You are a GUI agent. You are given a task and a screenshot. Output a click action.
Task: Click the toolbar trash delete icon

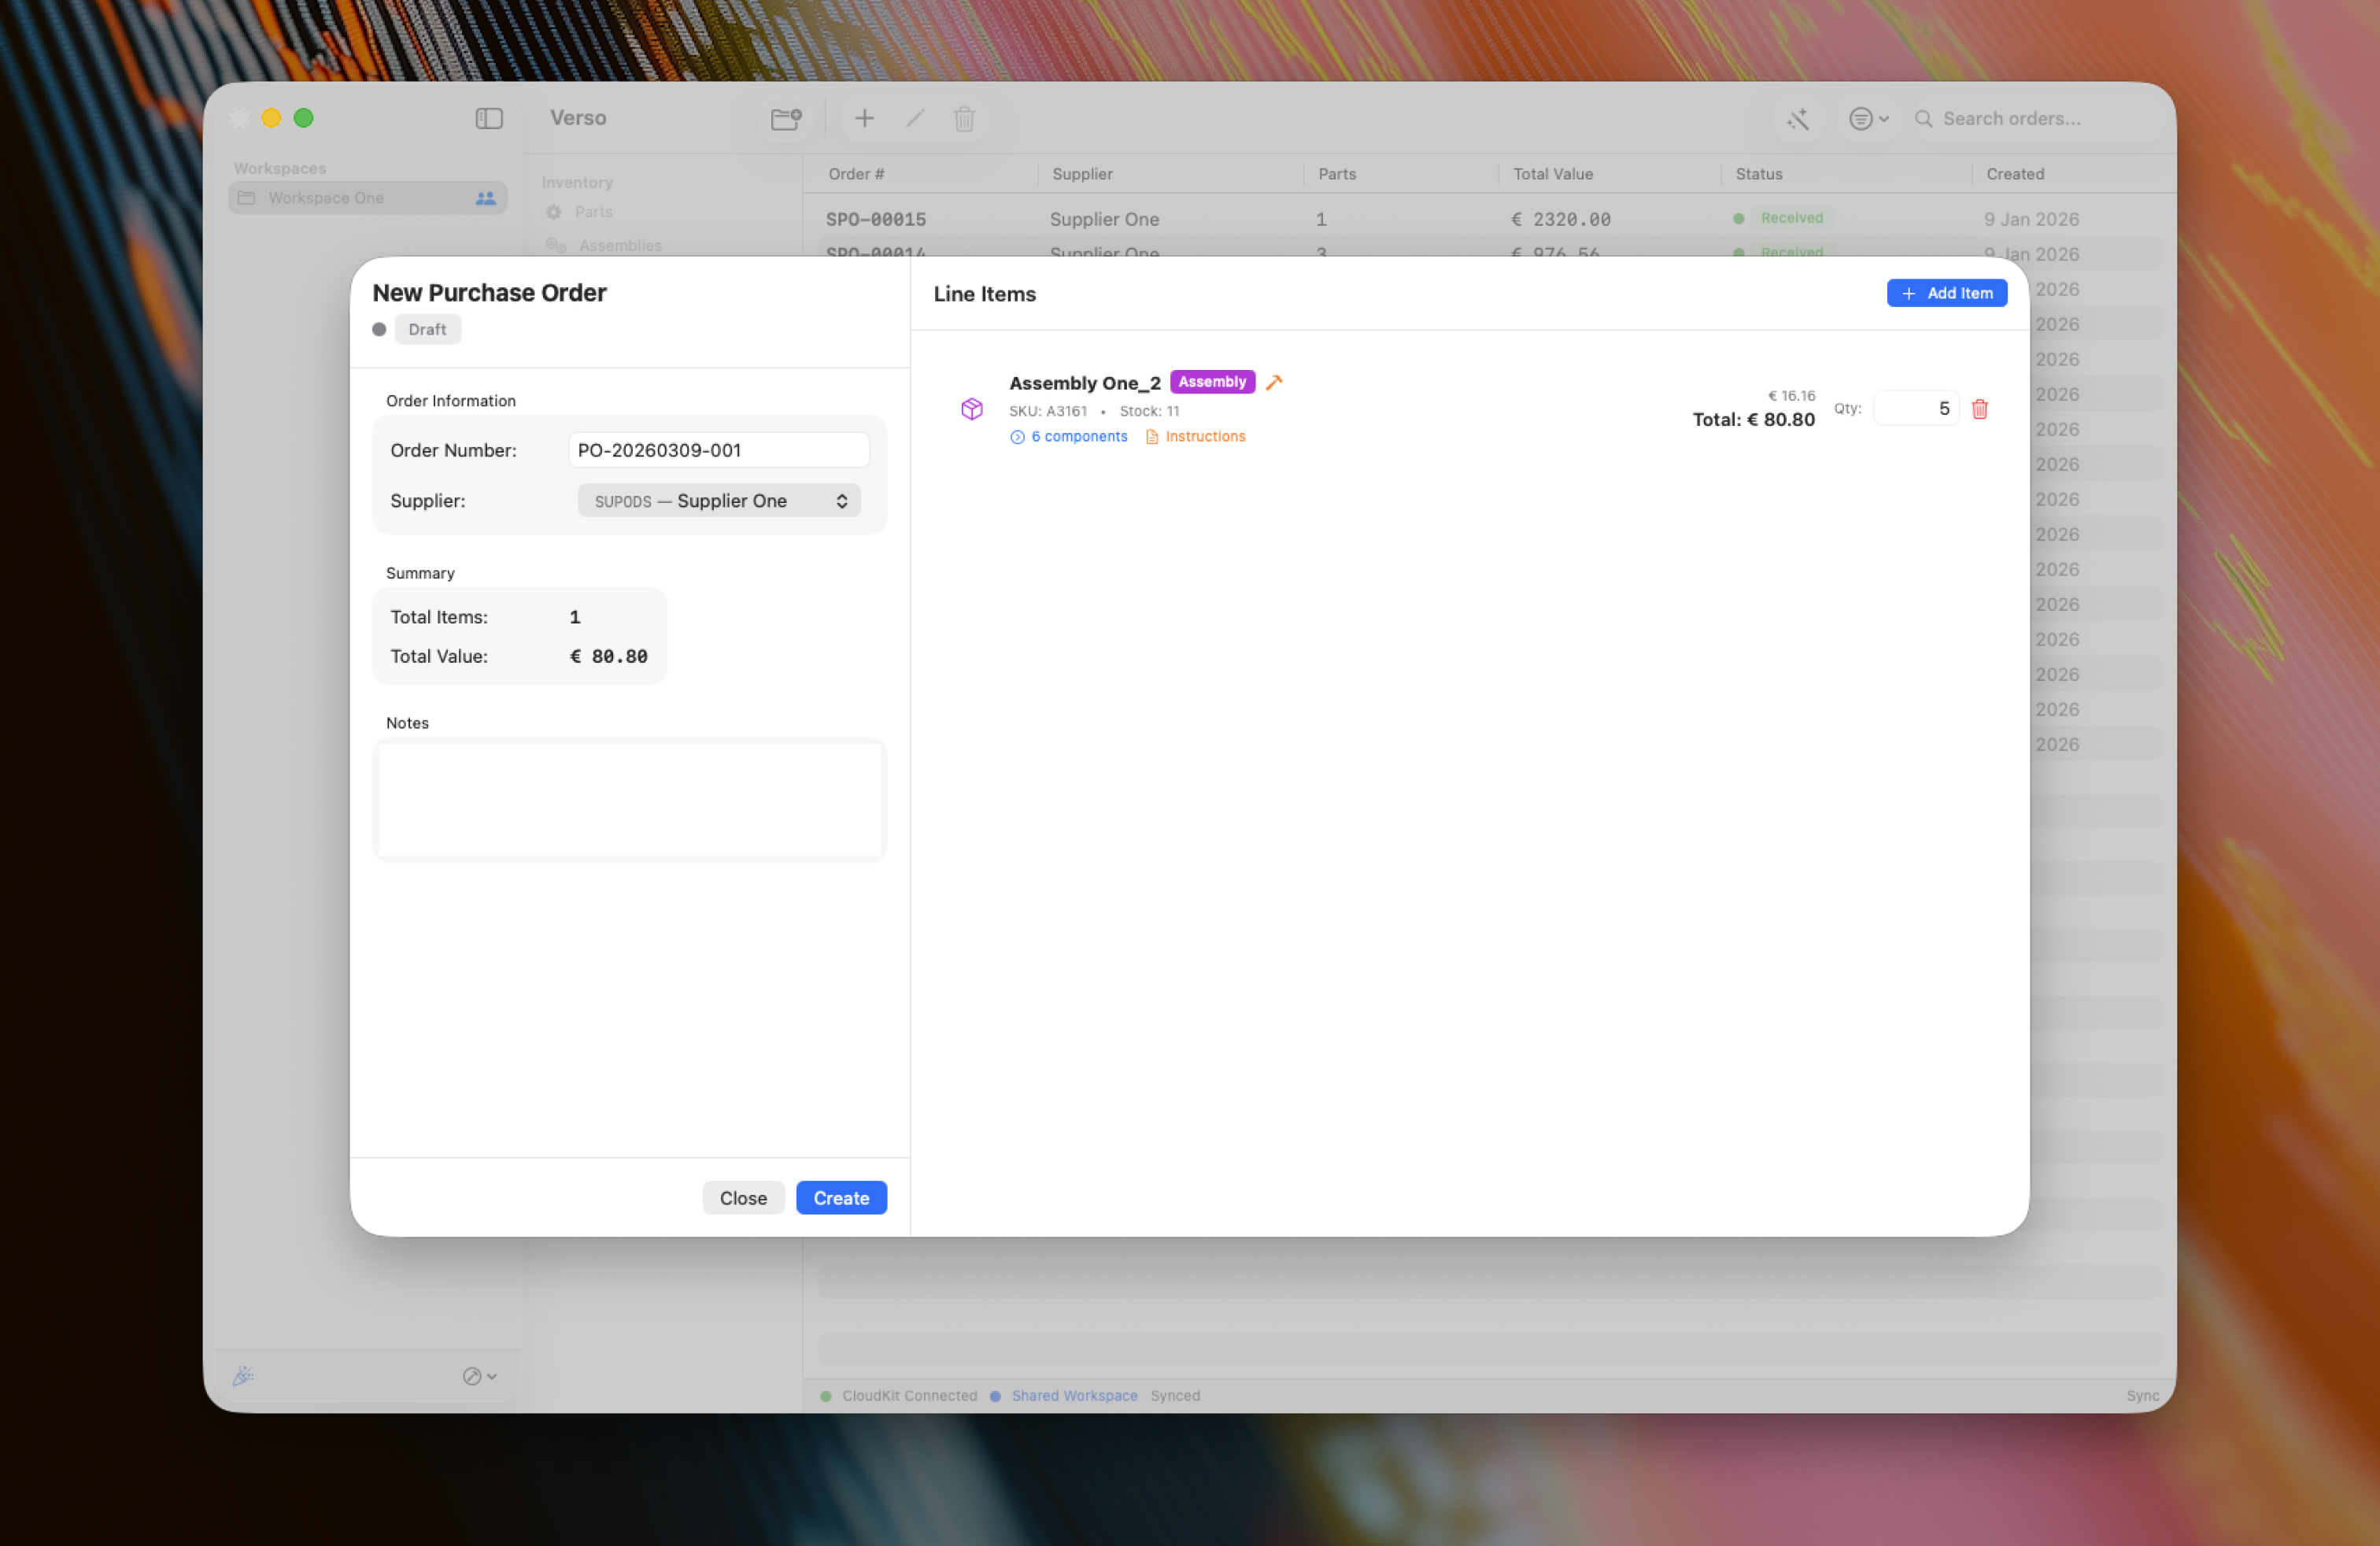pos(964,119)
